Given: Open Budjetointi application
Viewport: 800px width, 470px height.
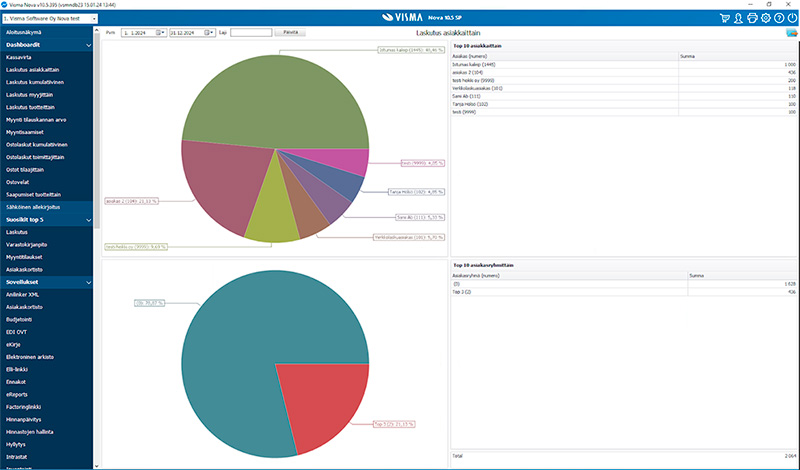Looking at the screenshot, I should click(19, 319).
